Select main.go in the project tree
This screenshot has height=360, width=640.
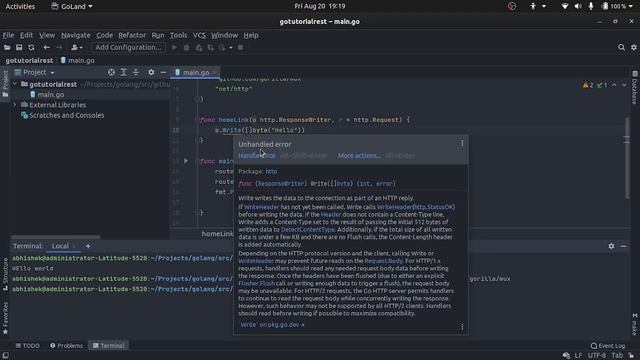click(x=51, y=94)
